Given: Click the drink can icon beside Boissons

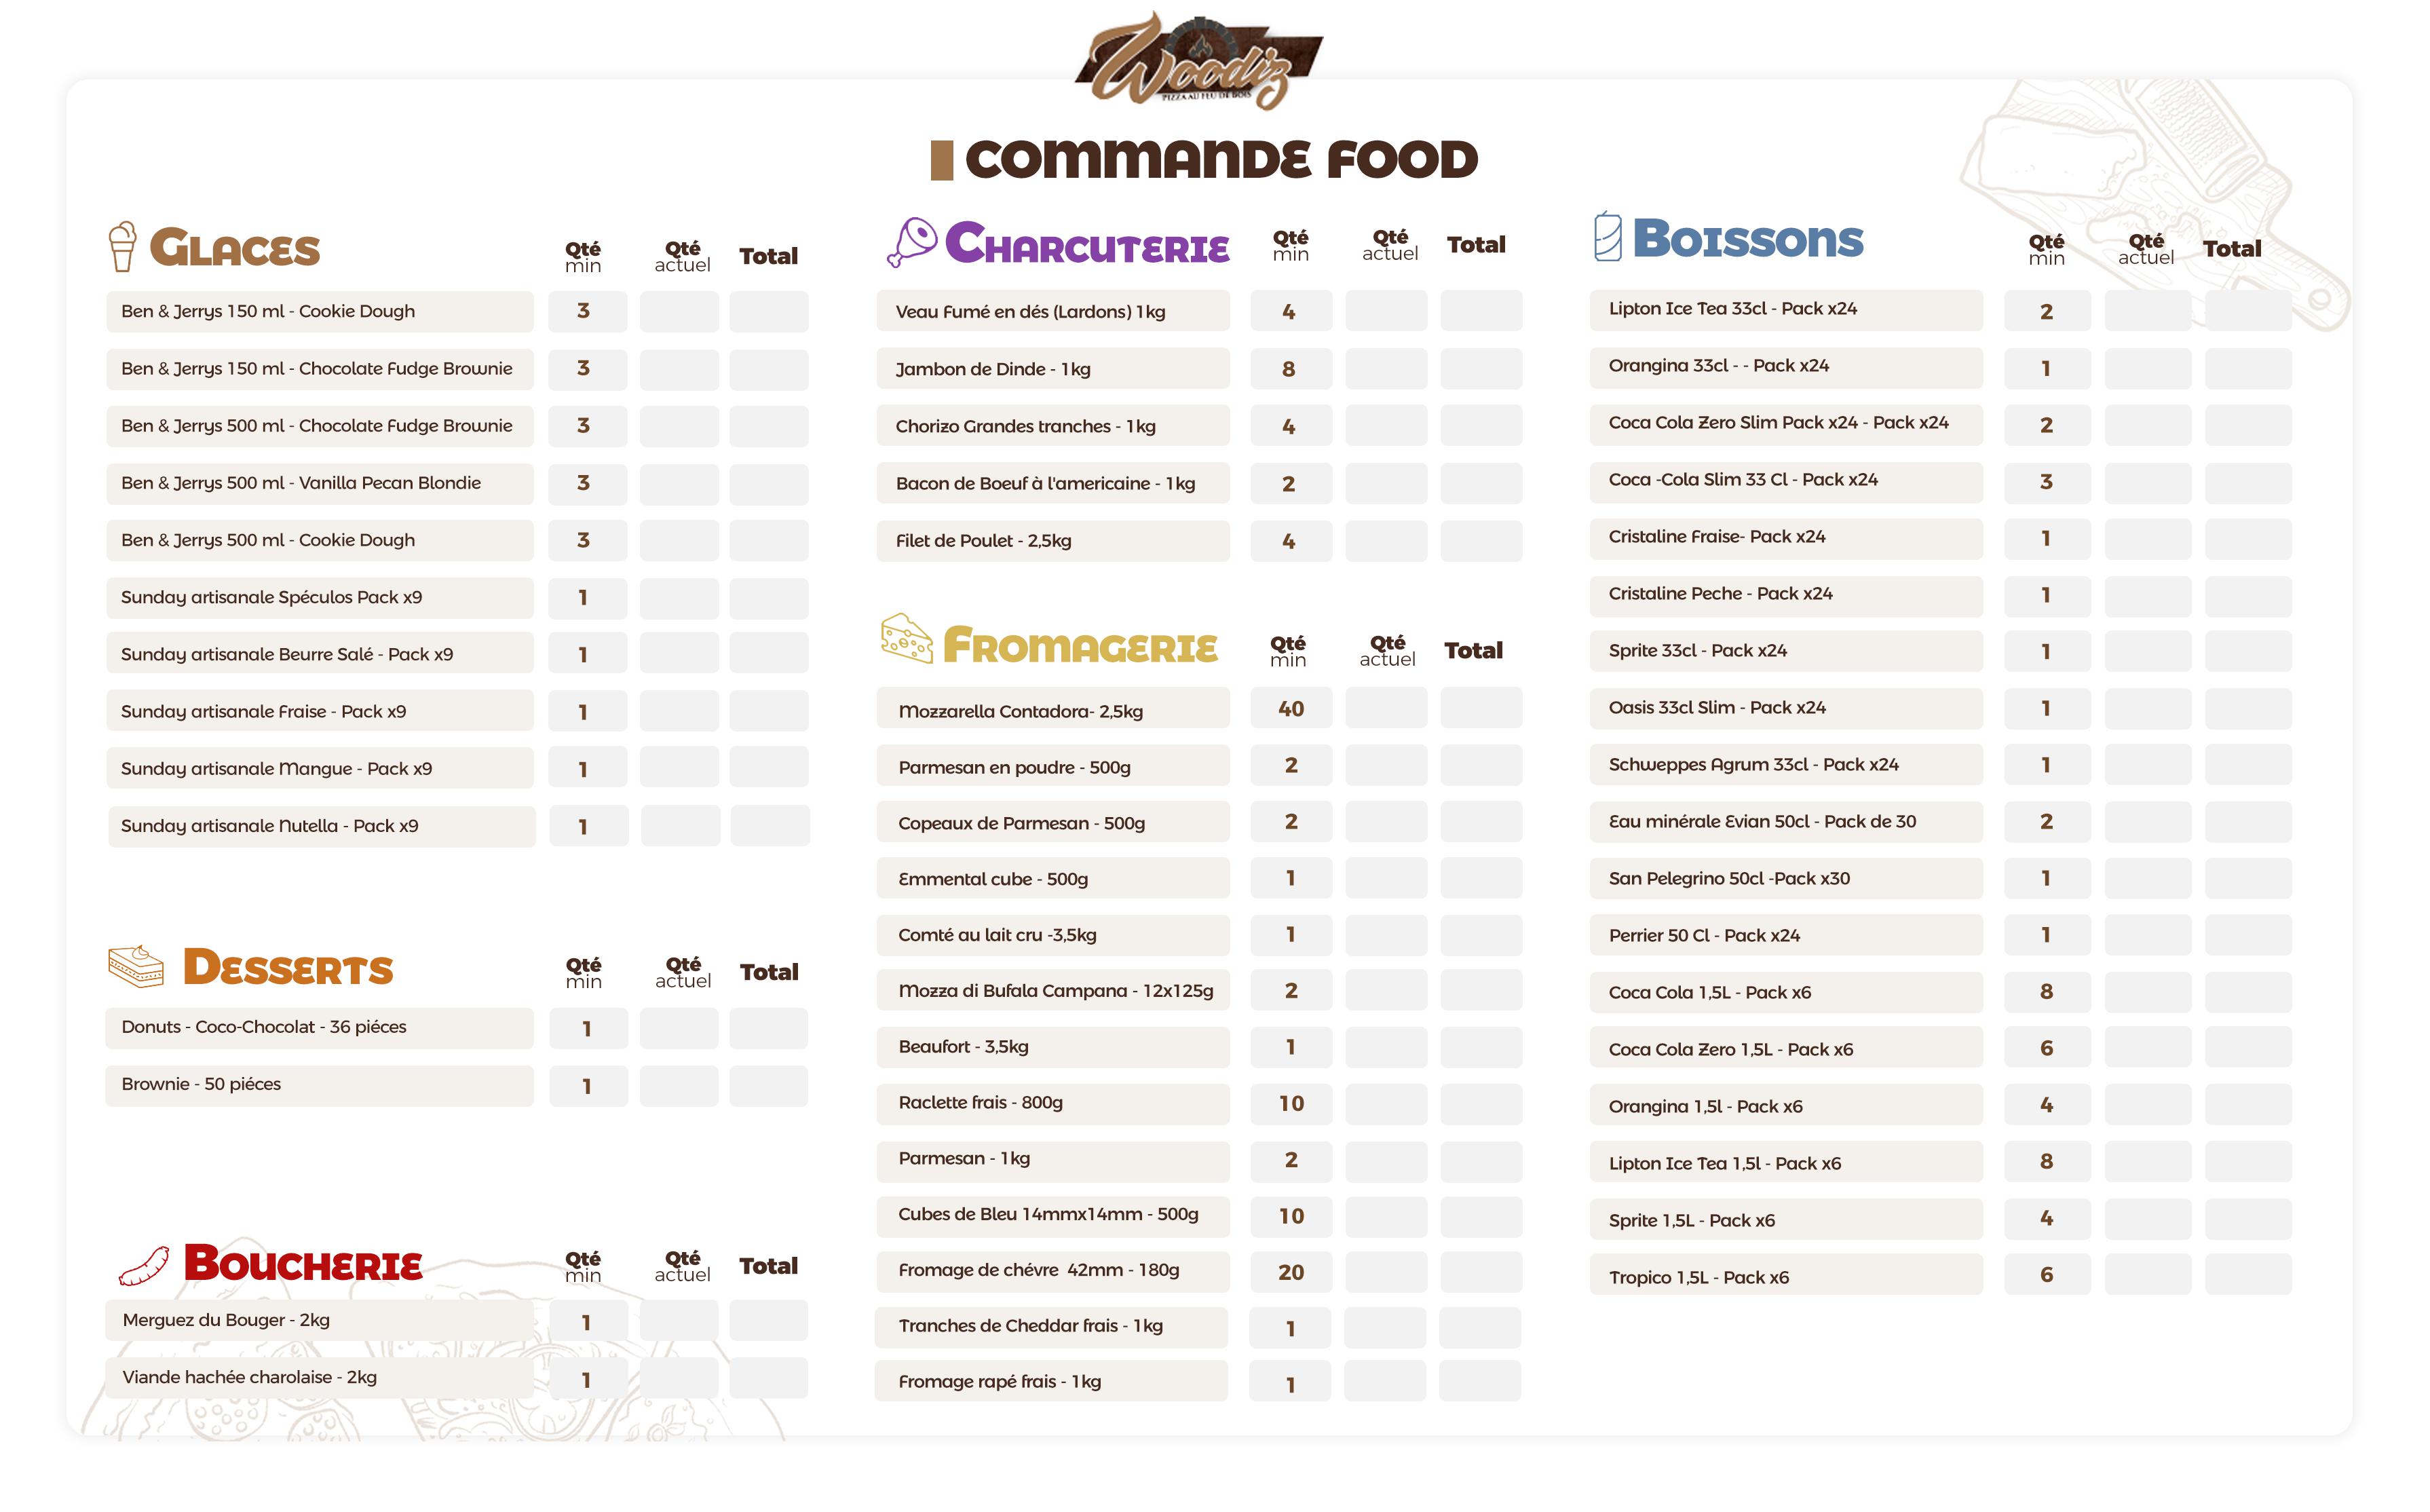Looking at the screenshot, I should coord(1607,237).
